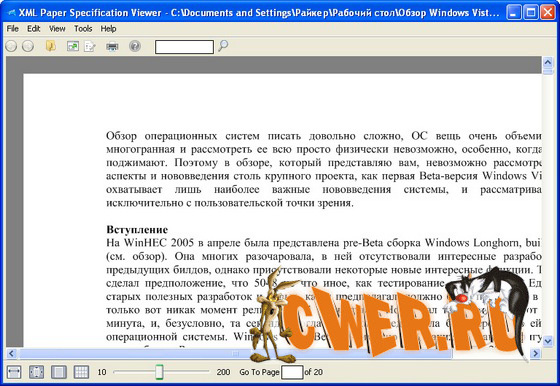
Task: Click the zoom slider handle
Action: click(x=159, y=372)
